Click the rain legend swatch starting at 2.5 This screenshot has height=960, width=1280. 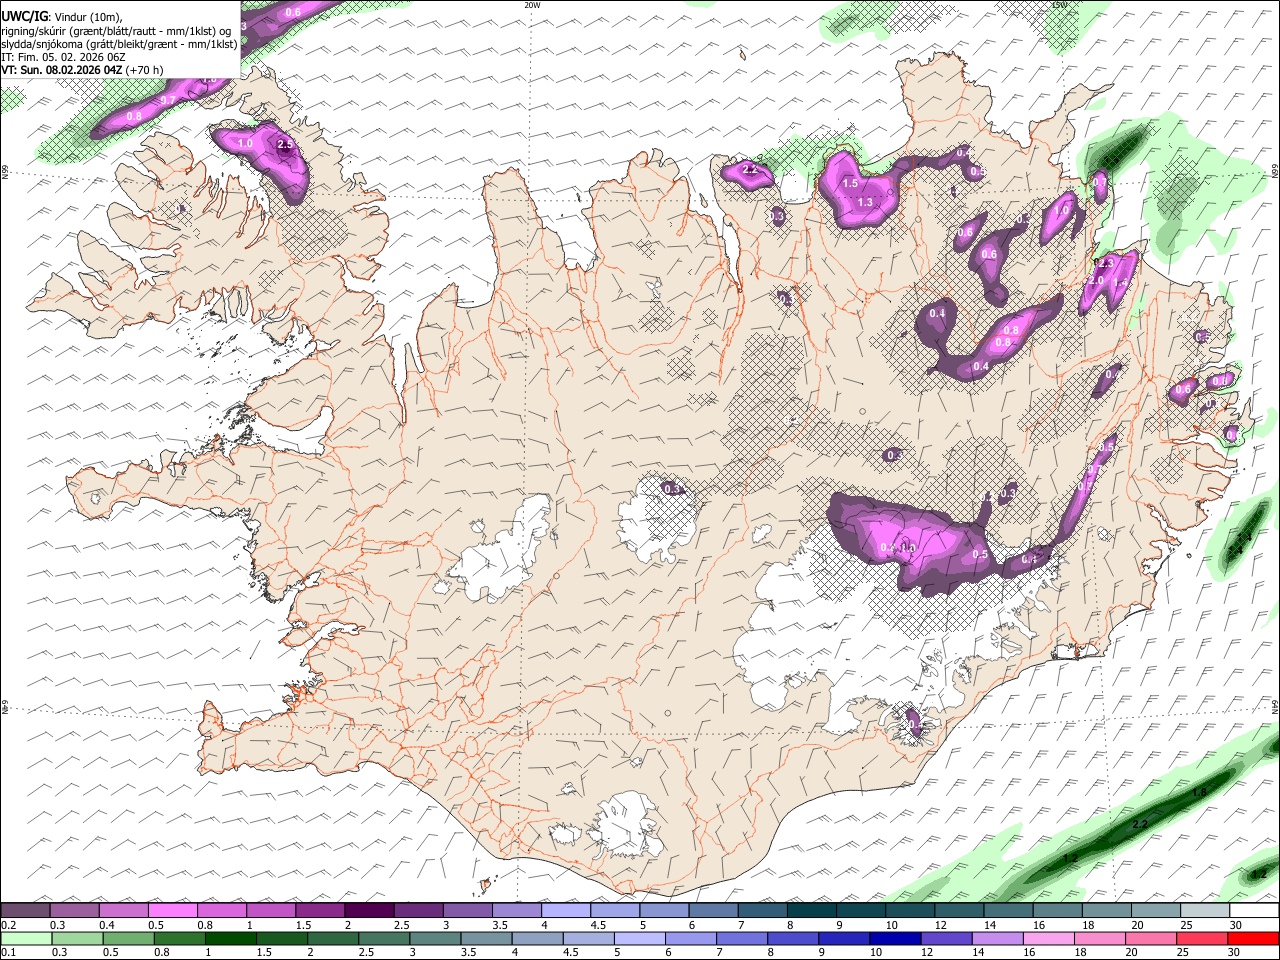pos(385,939)
